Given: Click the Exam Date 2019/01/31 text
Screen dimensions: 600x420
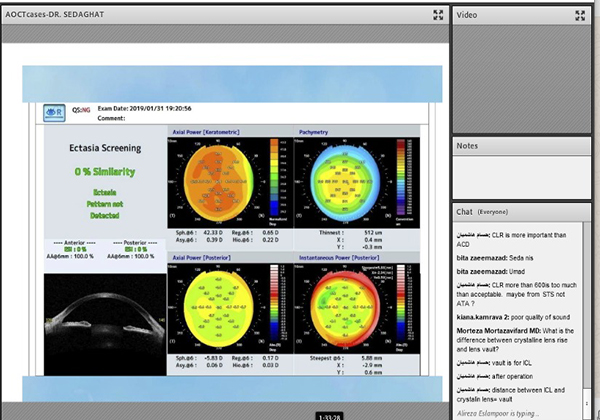Looking at the screenshot, I should pyautogui.click(x=144, y=109).
